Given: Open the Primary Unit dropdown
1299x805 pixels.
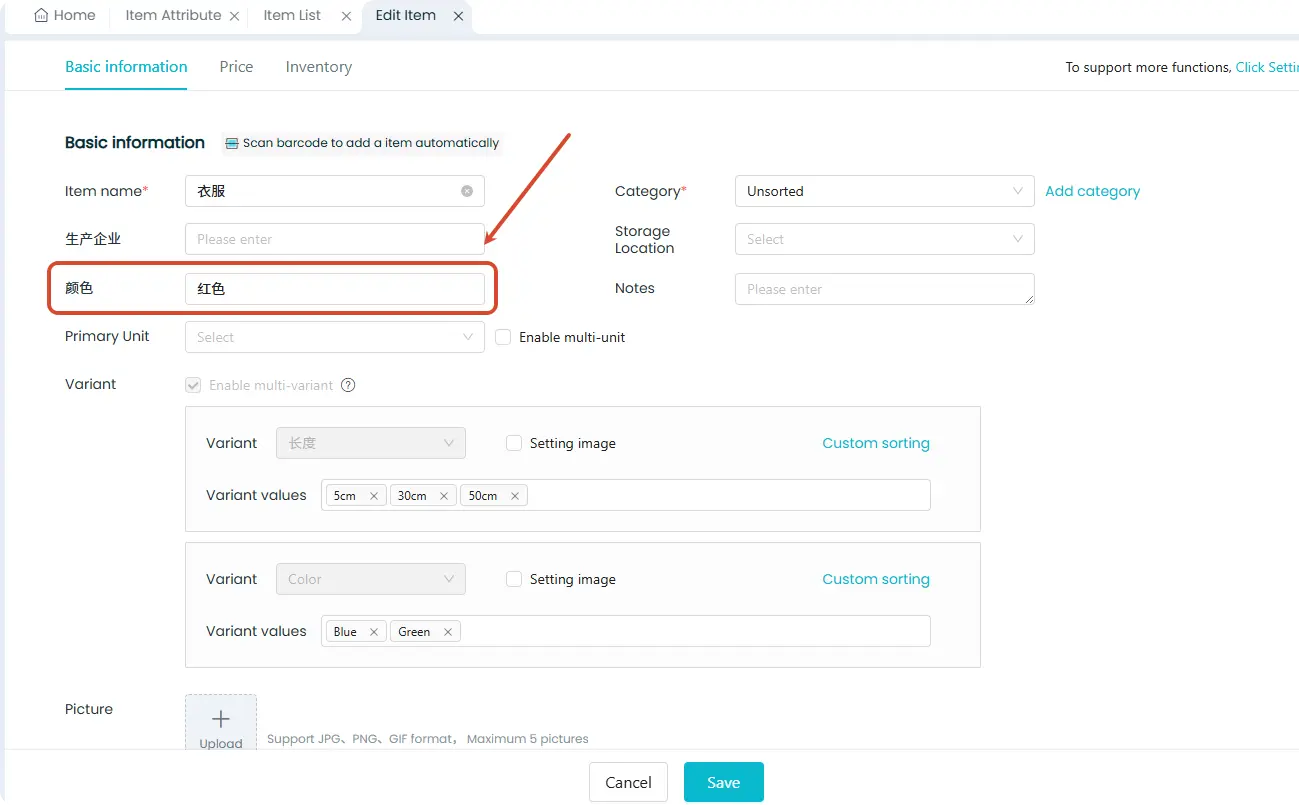Looking at the screenshot, I should pos(334,337).
